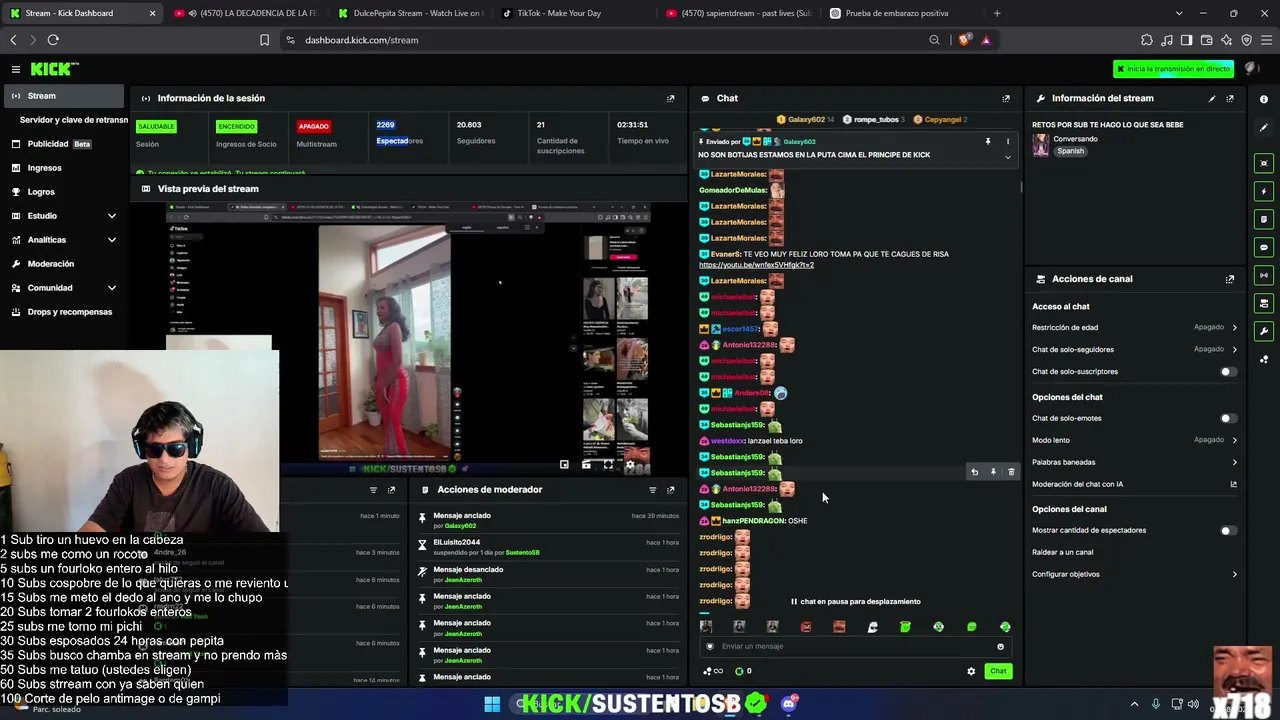
Task: Toggle Mostrar cantidad de espectadores switch
Action: pyautogui.click(x=1228, y=531)
